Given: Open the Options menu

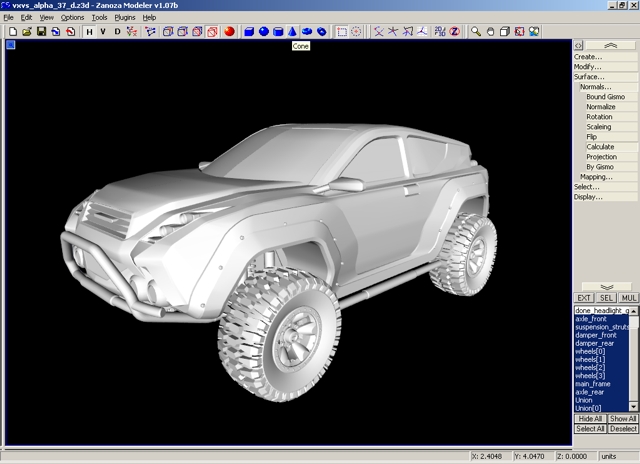Looking at the screenshot, I should [x=72, y=18].
